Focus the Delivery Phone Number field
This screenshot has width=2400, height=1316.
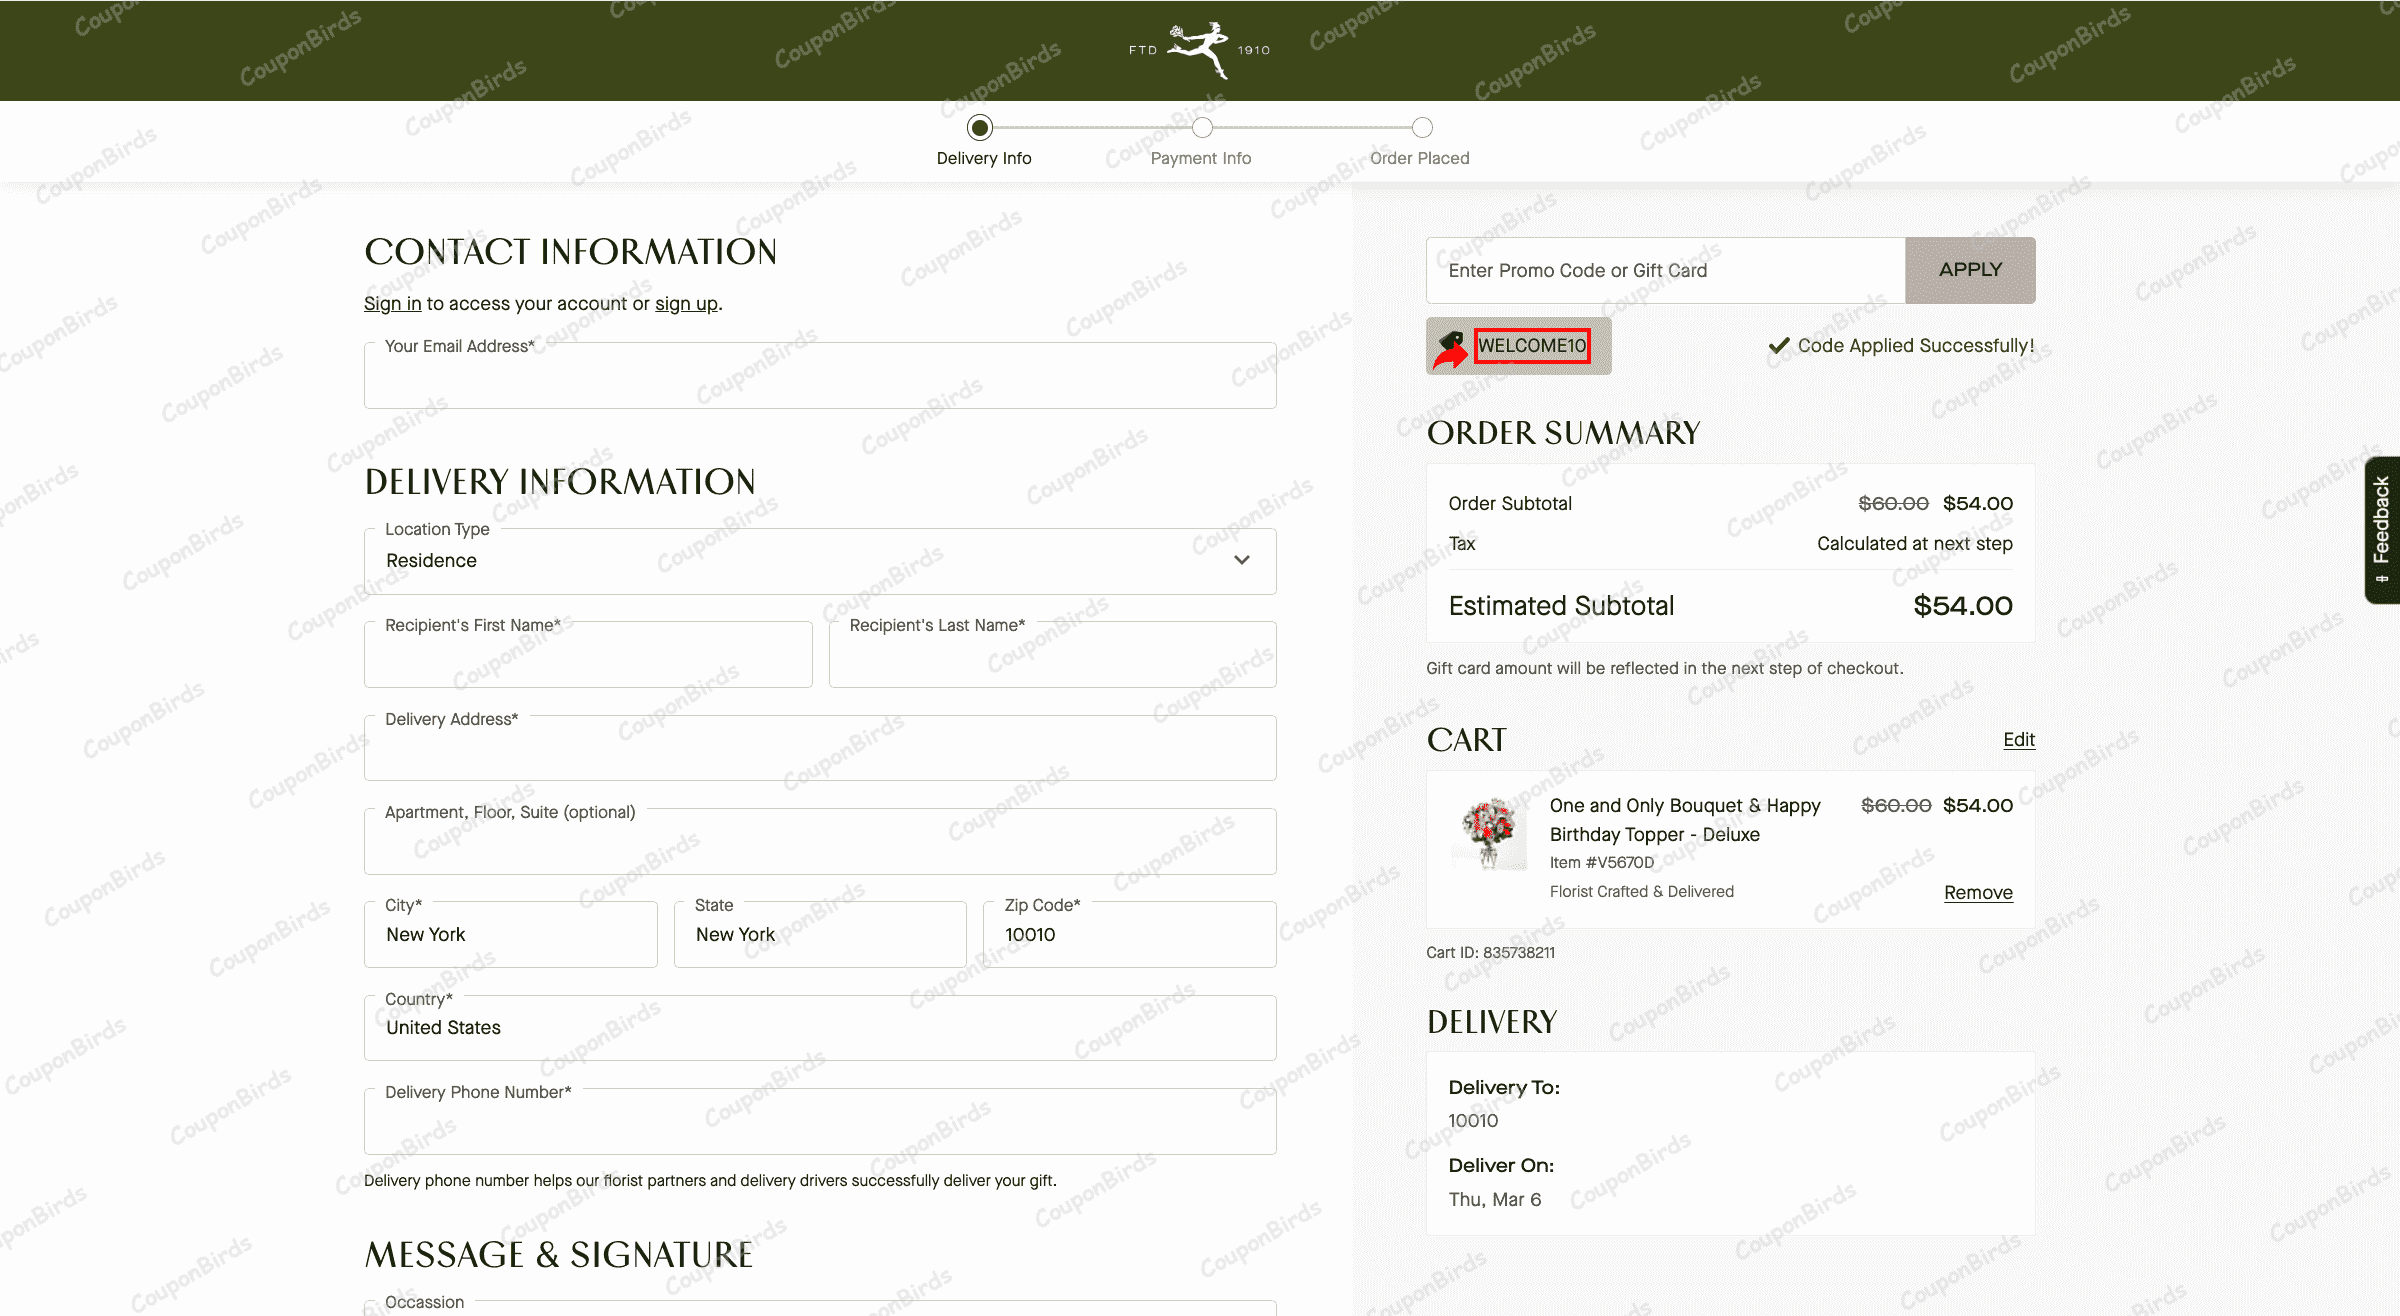[x=820, y=1122]
